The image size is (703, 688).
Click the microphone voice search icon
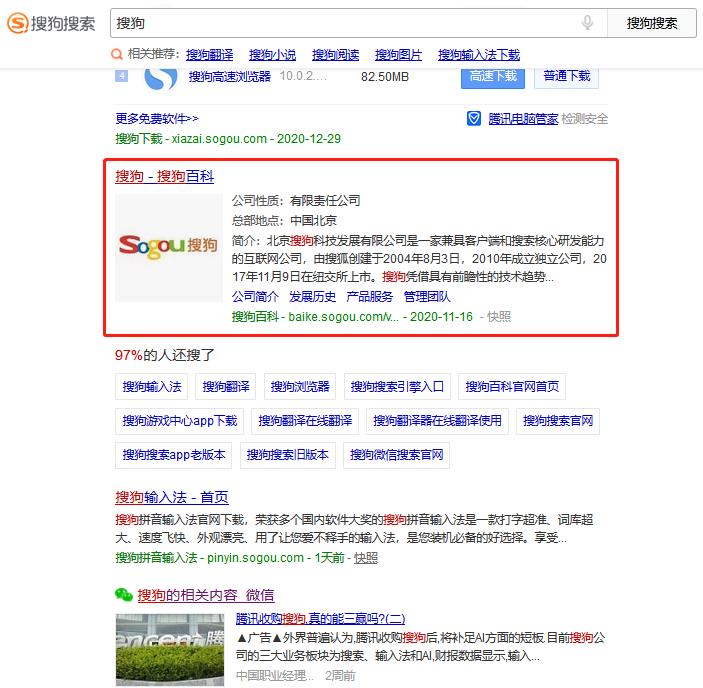pyautogui.click(x=587, y=22)
